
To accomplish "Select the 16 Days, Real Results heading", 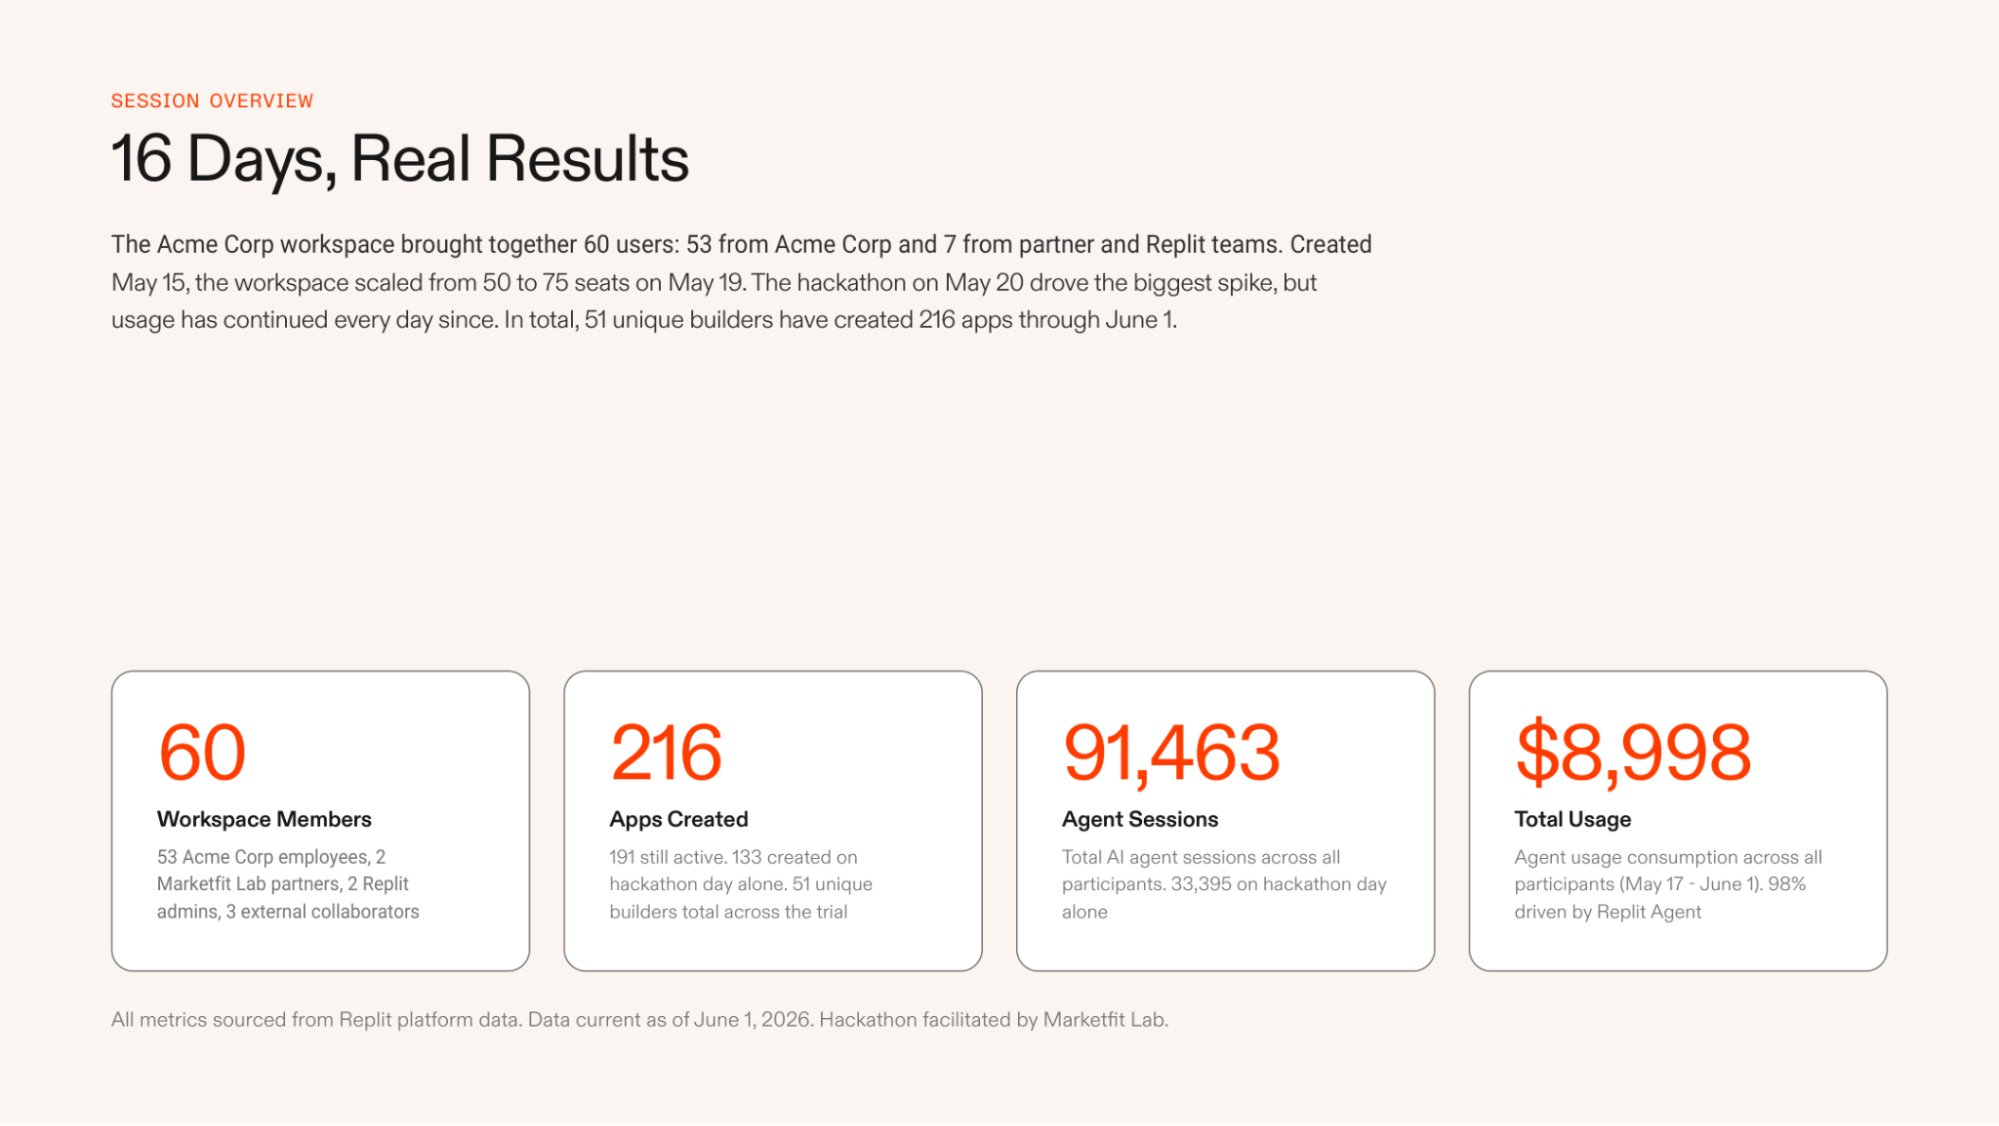I will click(400, 159).
